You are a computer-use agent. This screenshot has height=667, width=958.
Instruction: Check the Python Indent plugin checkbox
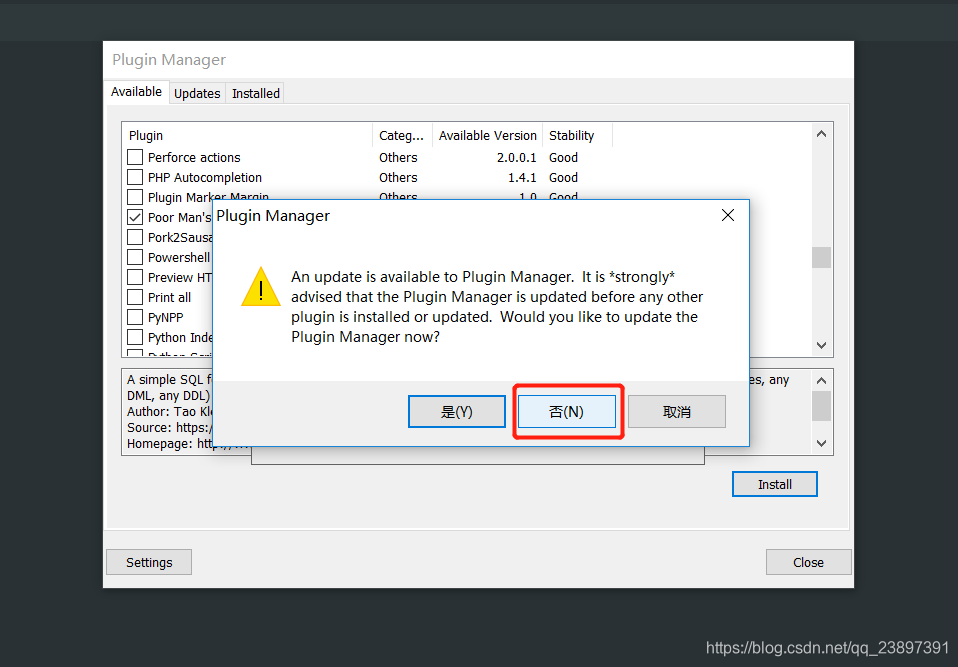click(135, 337)
